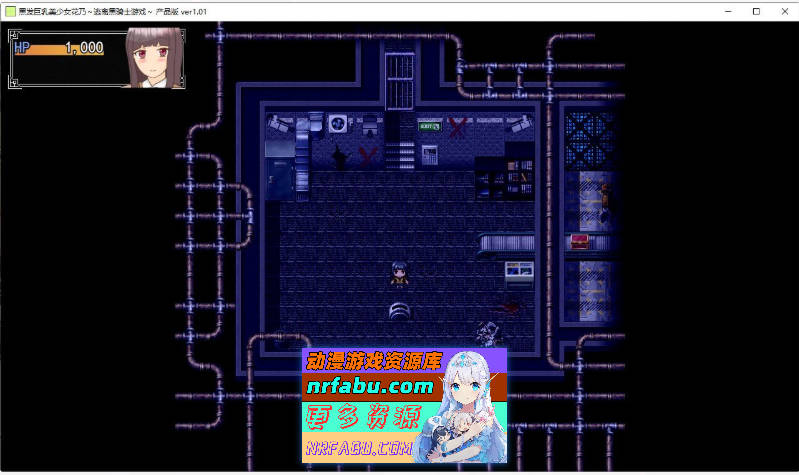
Task: Open the red treasure chest
Action: tap(578, 240)
